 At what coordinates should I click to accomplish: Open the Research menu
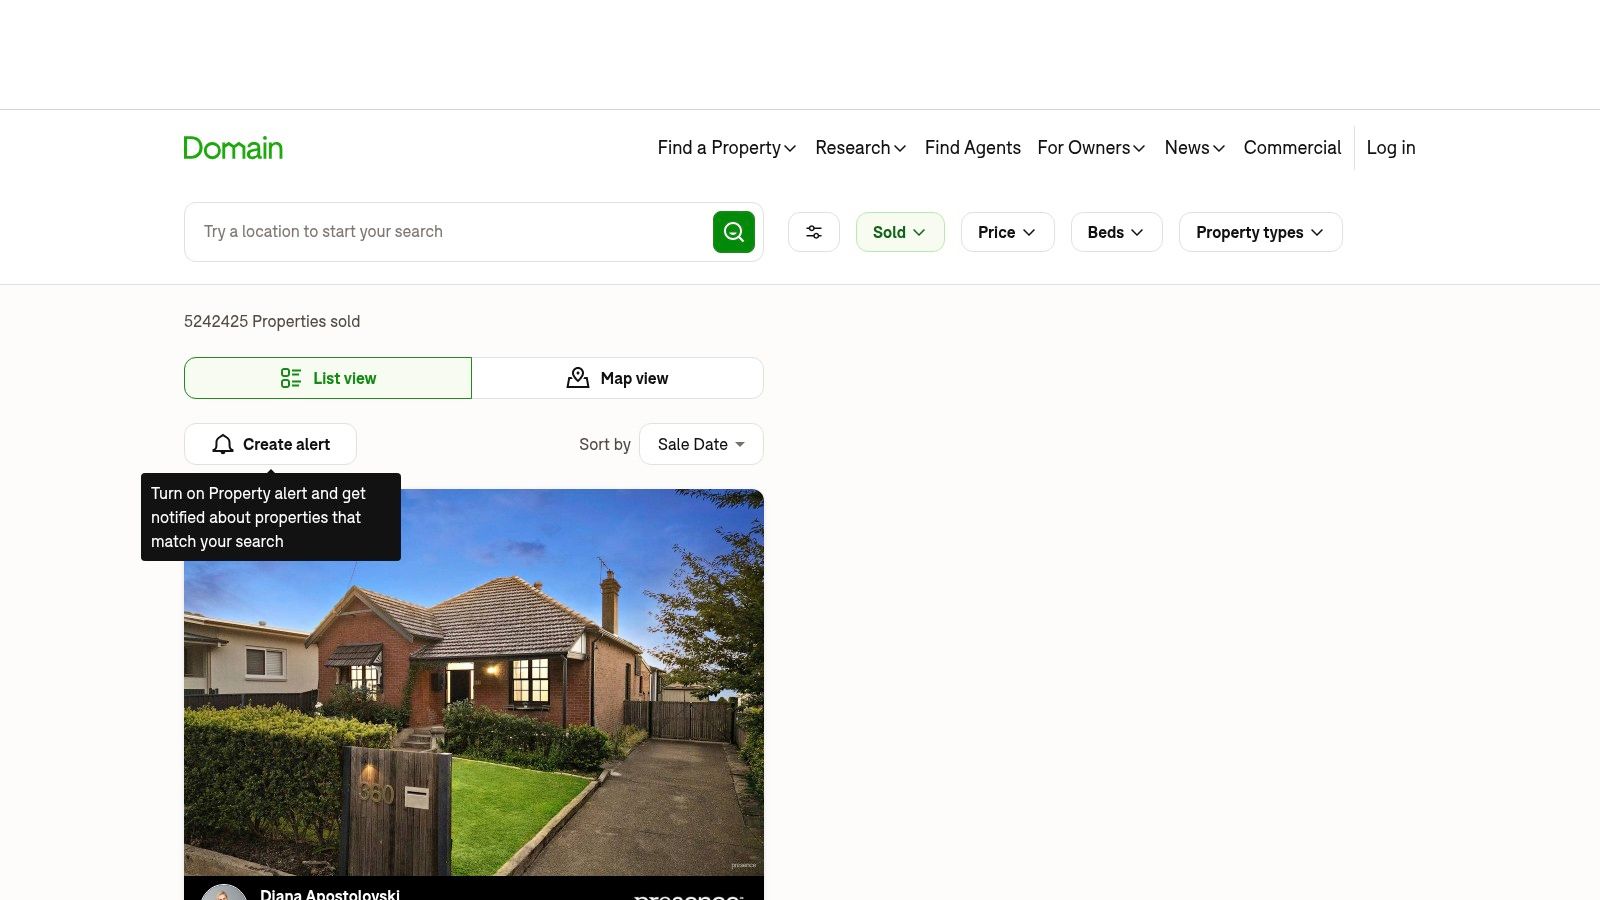(x=859, y=147)
